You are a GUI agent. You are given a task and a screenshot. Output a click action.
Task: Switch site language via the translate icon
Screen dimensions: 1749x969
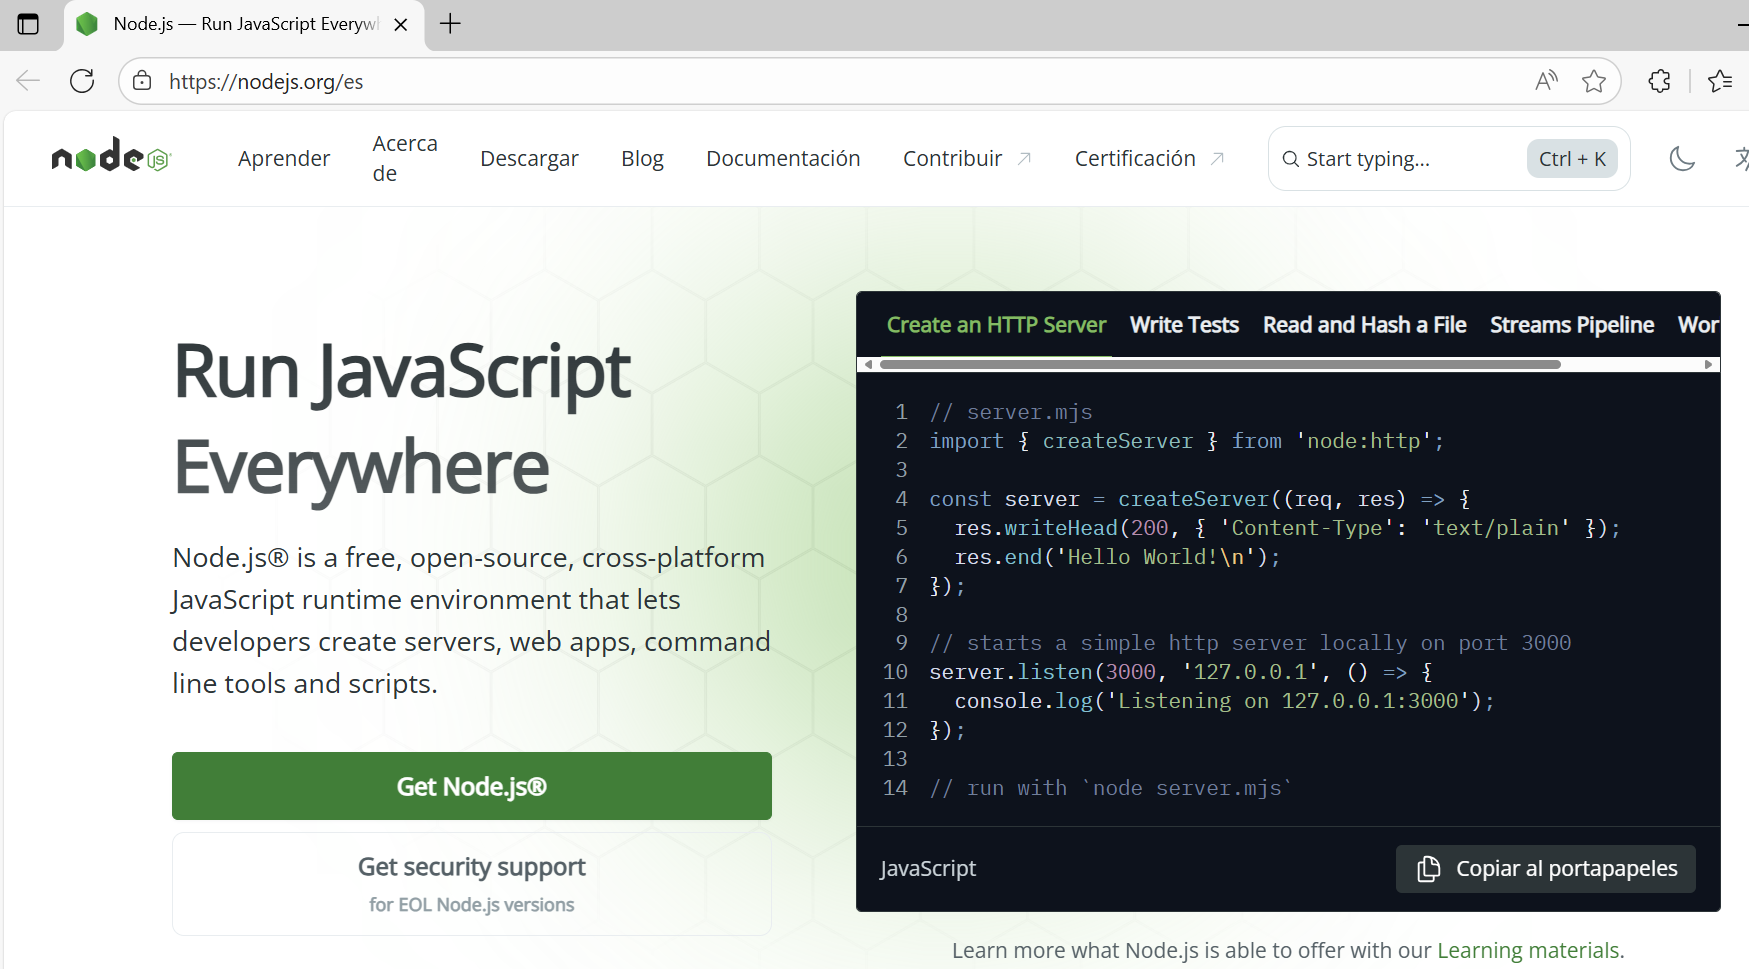click(1743, 158)
